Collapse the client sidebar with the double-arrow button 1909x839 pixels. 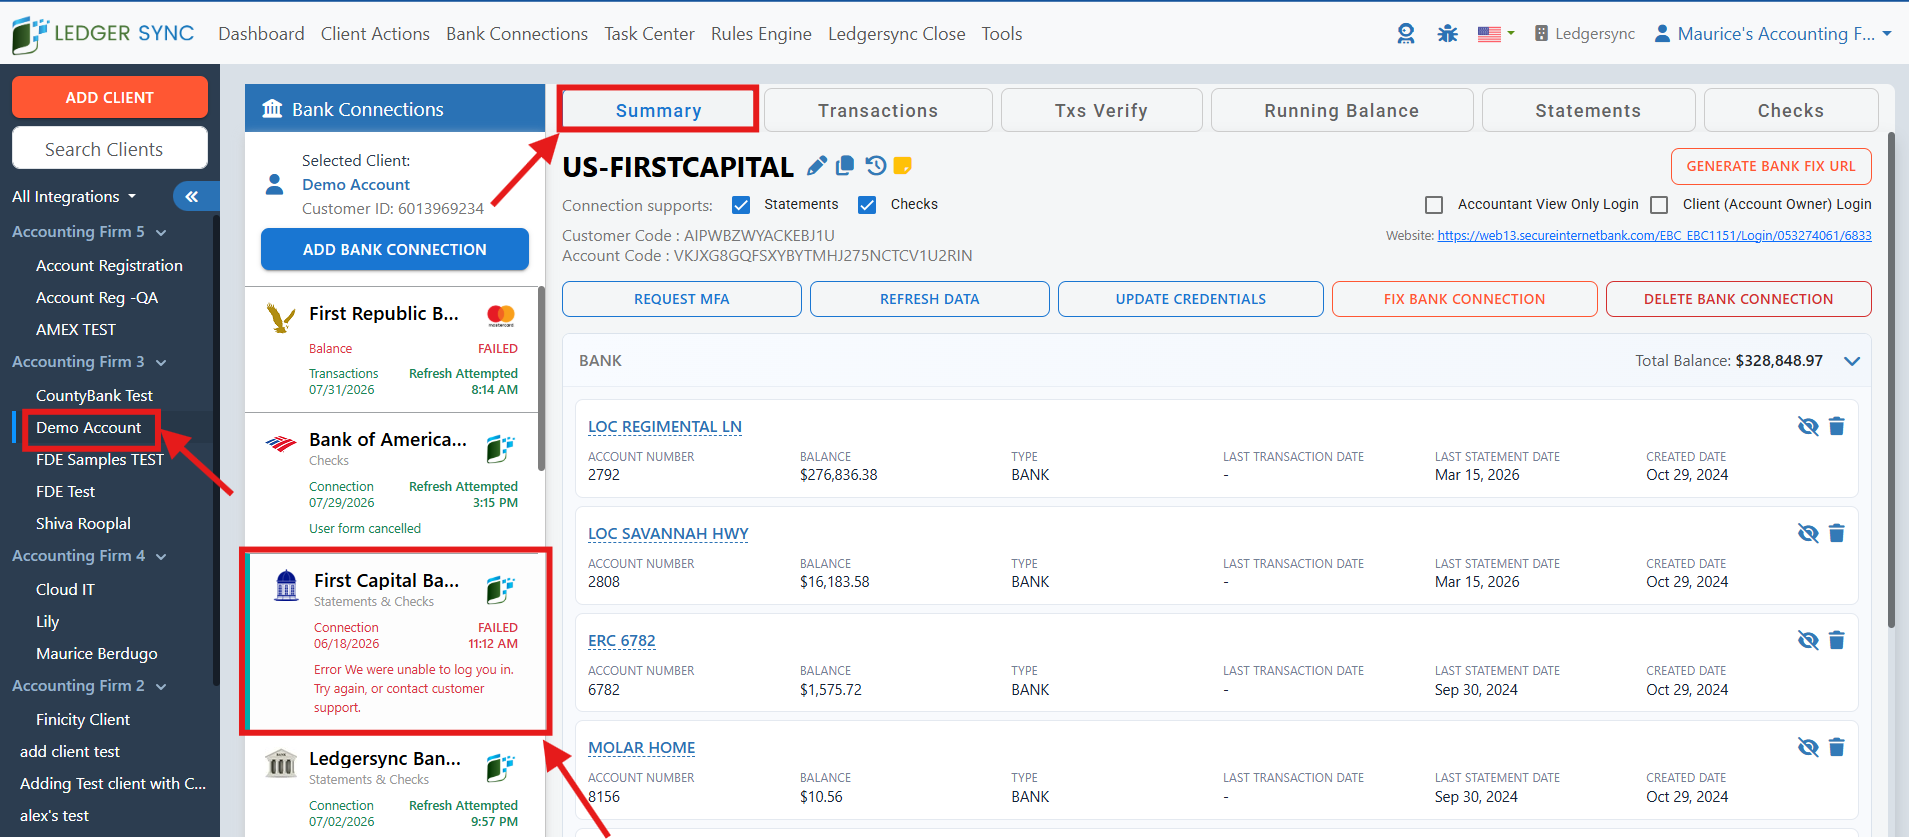click(x=191, y=197)
